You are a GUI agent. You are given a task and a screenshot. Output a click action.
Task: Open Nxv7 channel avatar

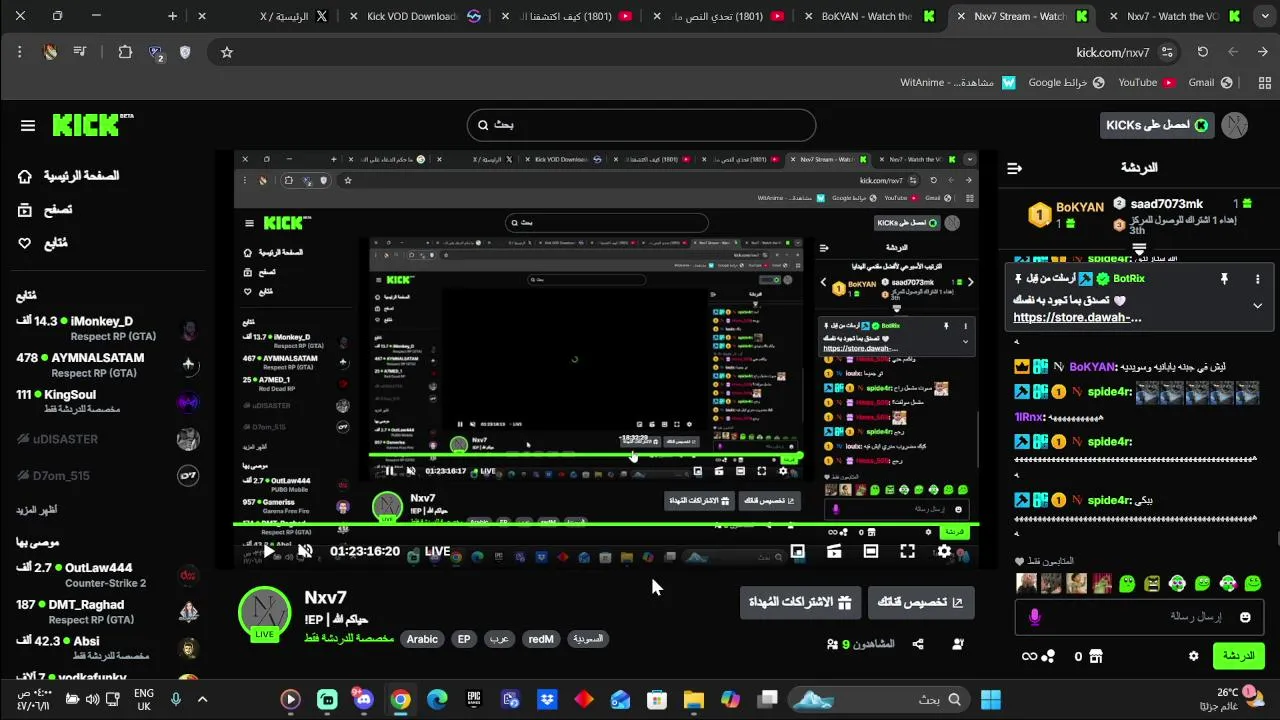click(x=264, y=612)
